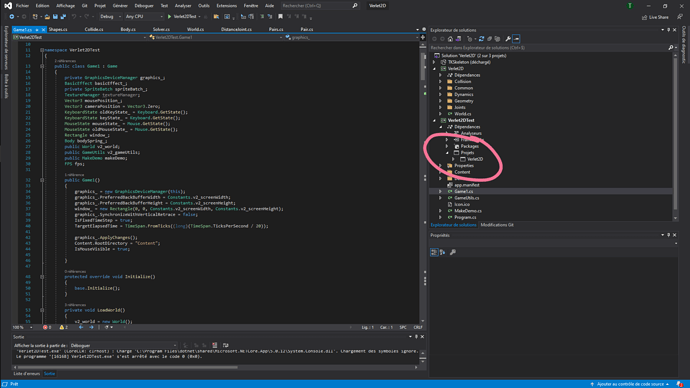Image resolution: width=690 pixels, height=388 pixels.
Task: Toggle word wrap in Output panel
Action: (226, 345)
